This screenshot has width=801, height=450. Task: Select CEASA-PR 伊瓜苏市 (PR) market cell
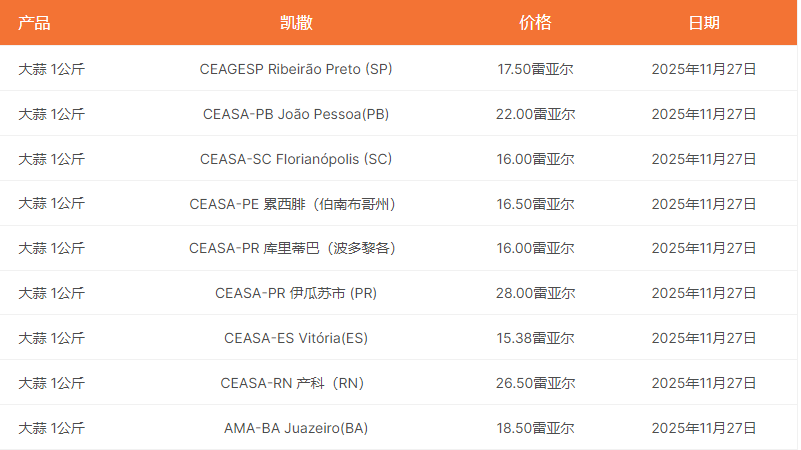pyautogui.click(x=296, y=293)
